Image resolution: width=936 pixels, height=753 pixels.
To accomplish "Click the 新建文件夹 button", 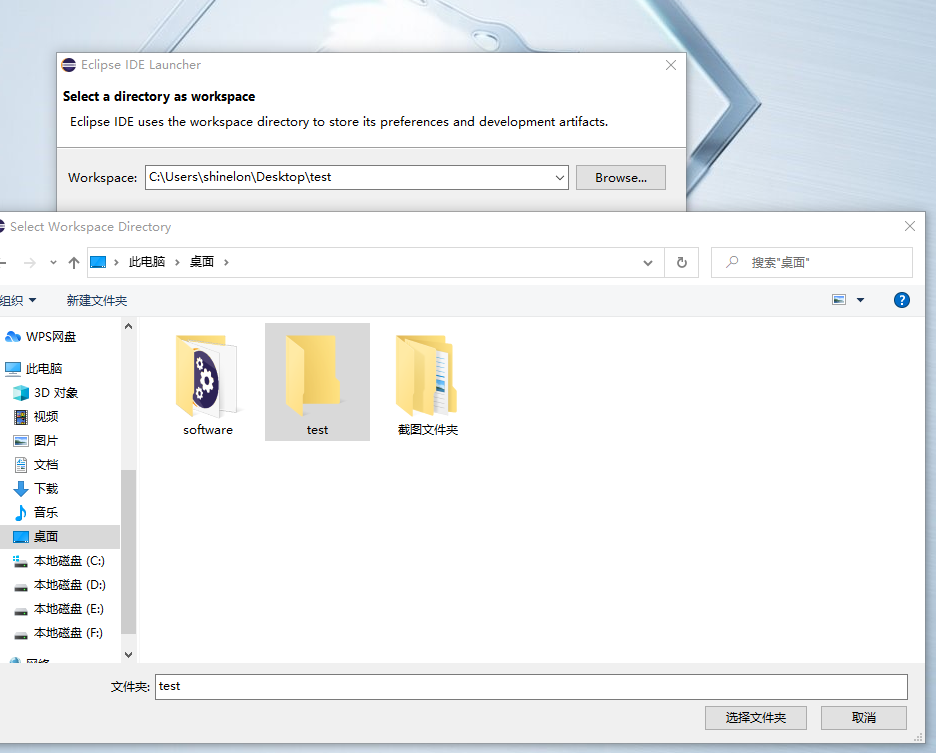I will tap(97, 300).
